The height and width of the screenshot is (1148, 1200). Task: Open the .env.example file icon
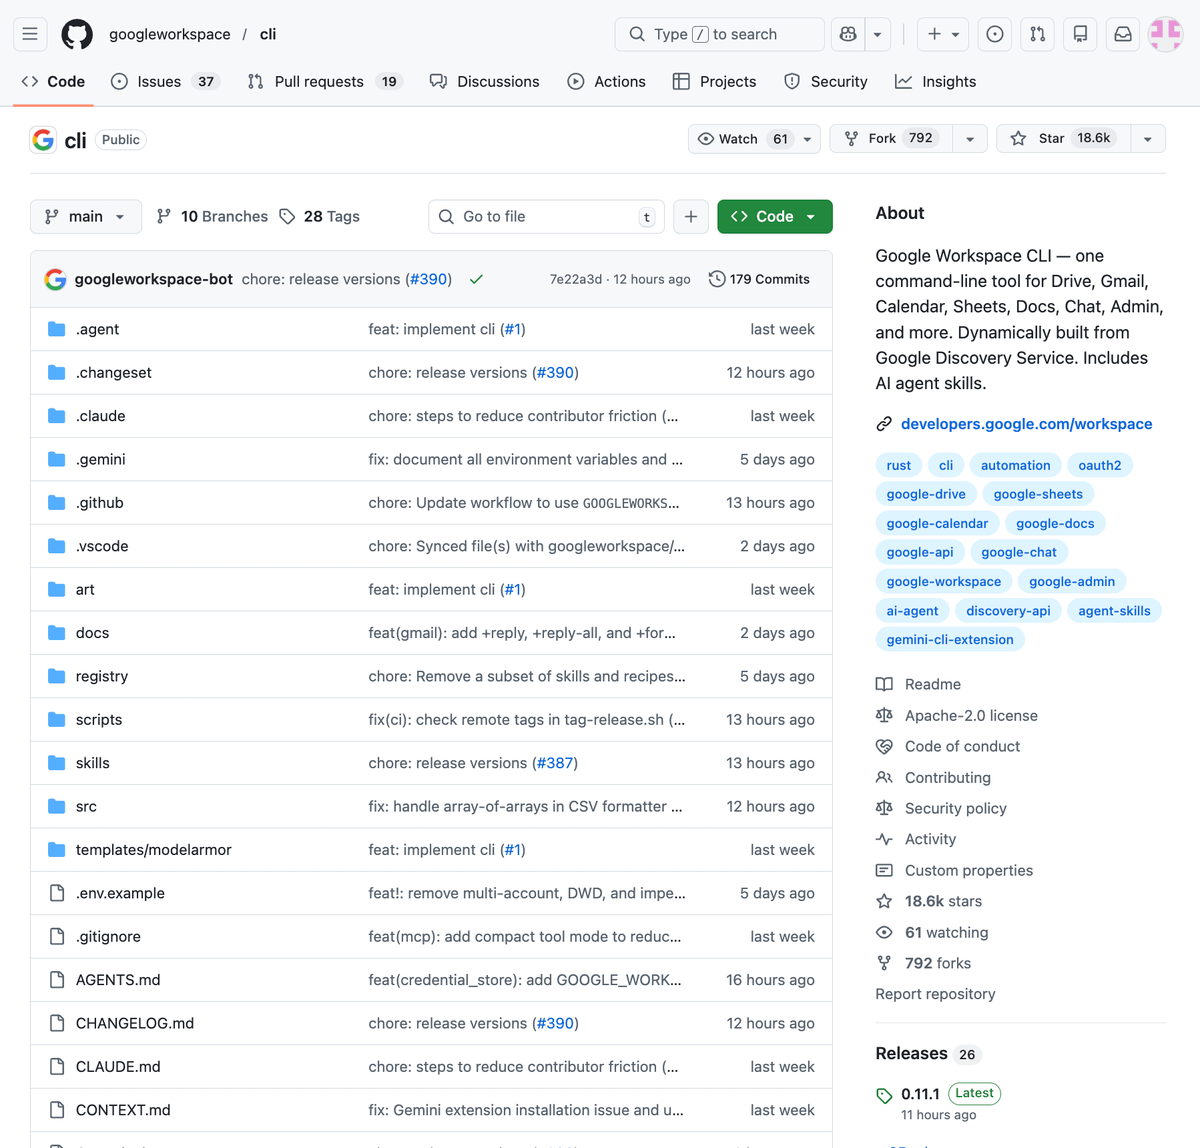[57, 893]
